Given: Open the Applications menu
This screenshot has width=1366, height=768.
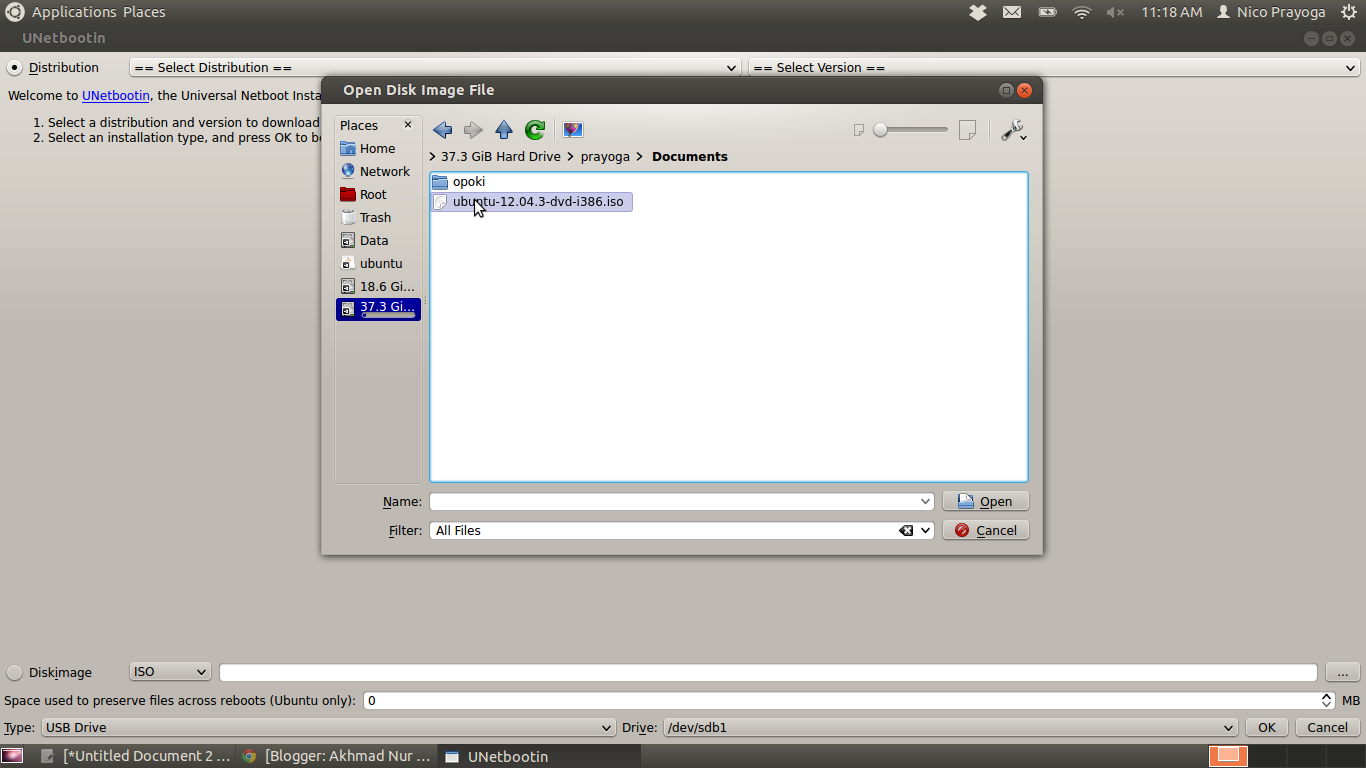Looking at the screenshot, I should 74,12.
